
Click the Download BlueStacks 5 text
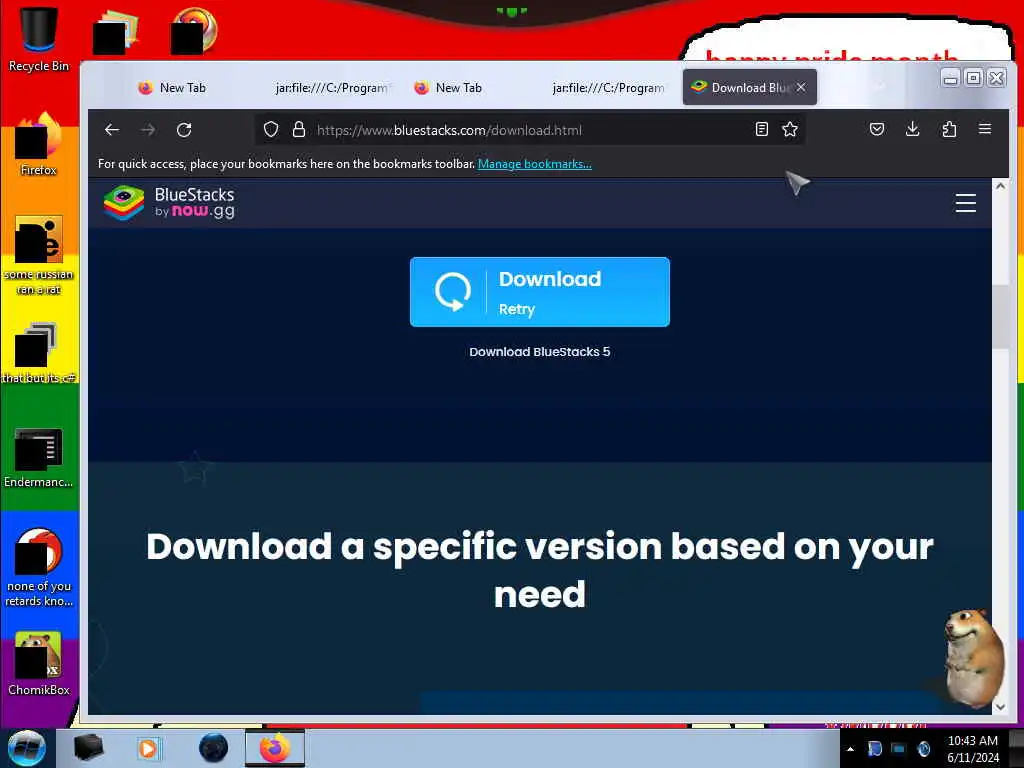pos(539,352)
